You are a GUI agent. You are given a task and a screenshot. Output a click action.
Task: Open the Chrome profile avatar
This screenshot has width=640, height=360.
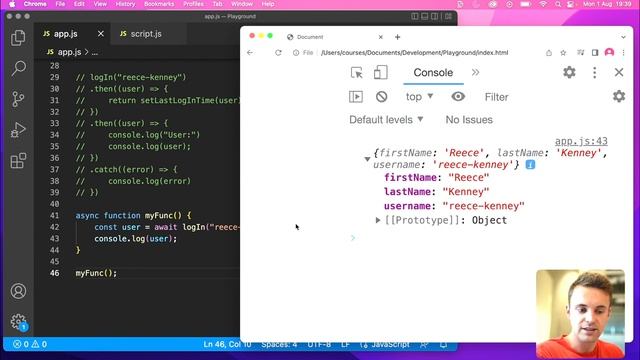[x=609, y=52]
